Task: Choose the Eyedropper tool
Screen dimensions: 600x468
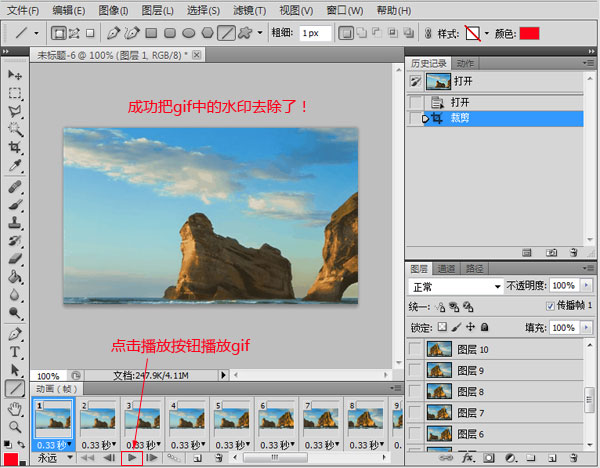Action: (14, 165)
